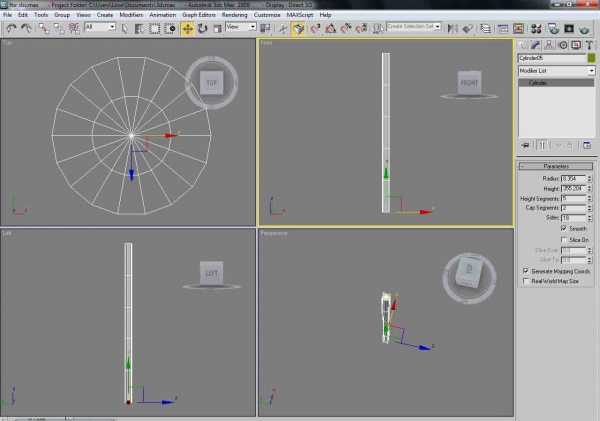Activate the Select and Scale tool
Viewport: 600px width, 421px height.
point(217,29)
